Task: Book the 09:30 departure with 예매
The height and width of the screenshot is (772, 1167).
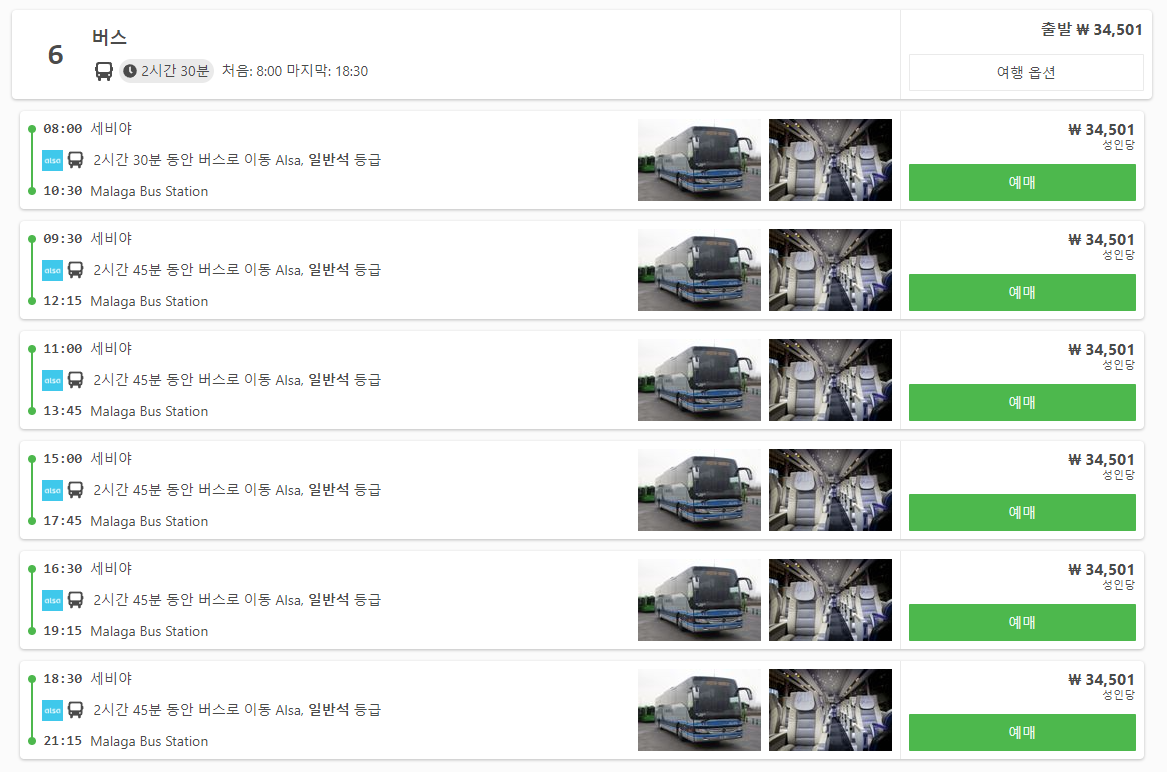Action: point(1022,293)
